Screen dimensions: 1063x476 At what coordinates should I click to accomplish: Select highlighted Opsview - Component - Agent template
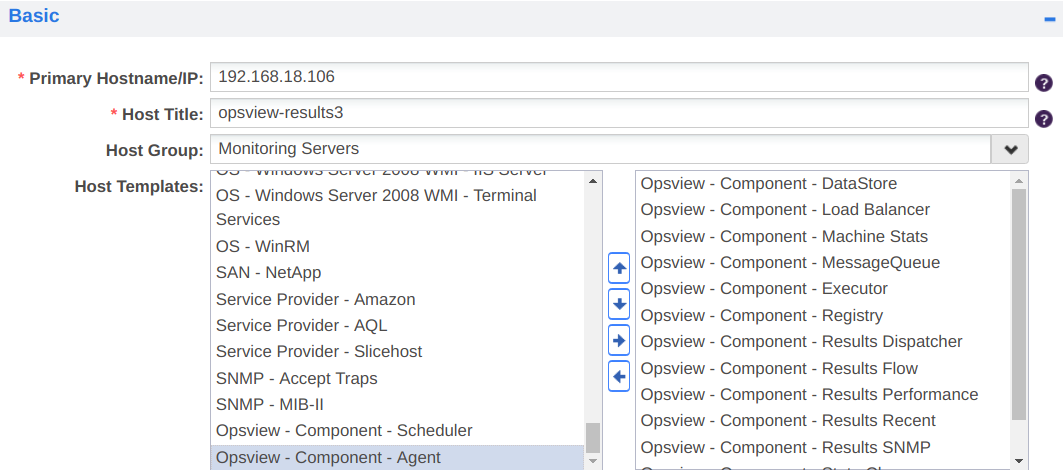(x=397, y=458)
